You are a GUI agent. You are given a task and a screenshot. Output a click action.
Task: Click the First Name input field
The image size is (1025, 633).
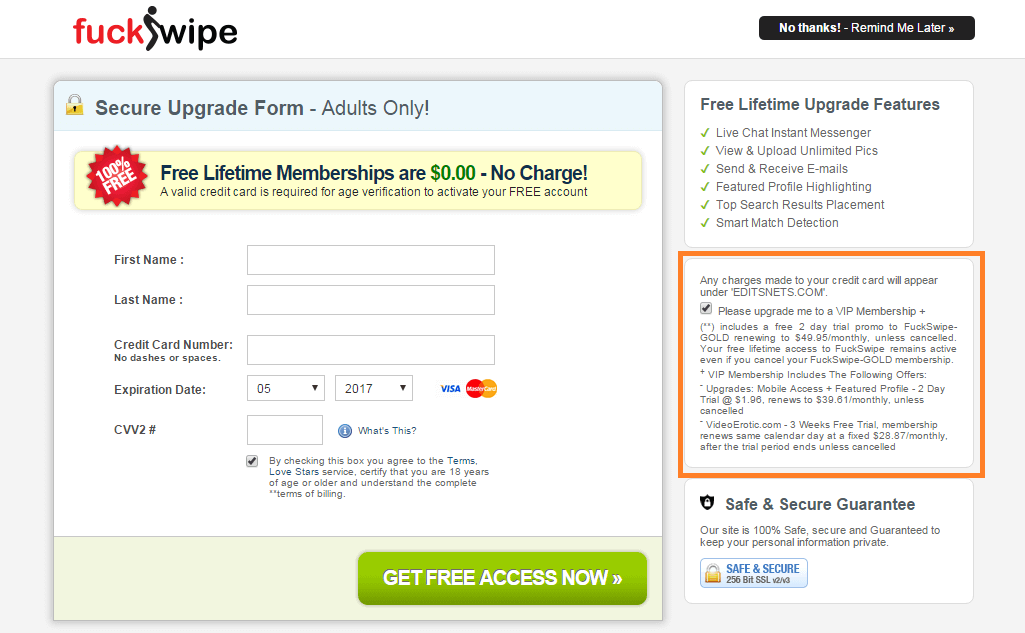(x=371, y=260)
